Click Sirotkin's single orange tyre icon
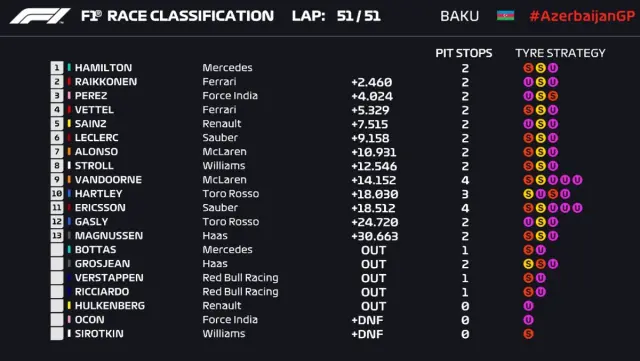This screenshot has width=640, height=361. tap(528, 334)
